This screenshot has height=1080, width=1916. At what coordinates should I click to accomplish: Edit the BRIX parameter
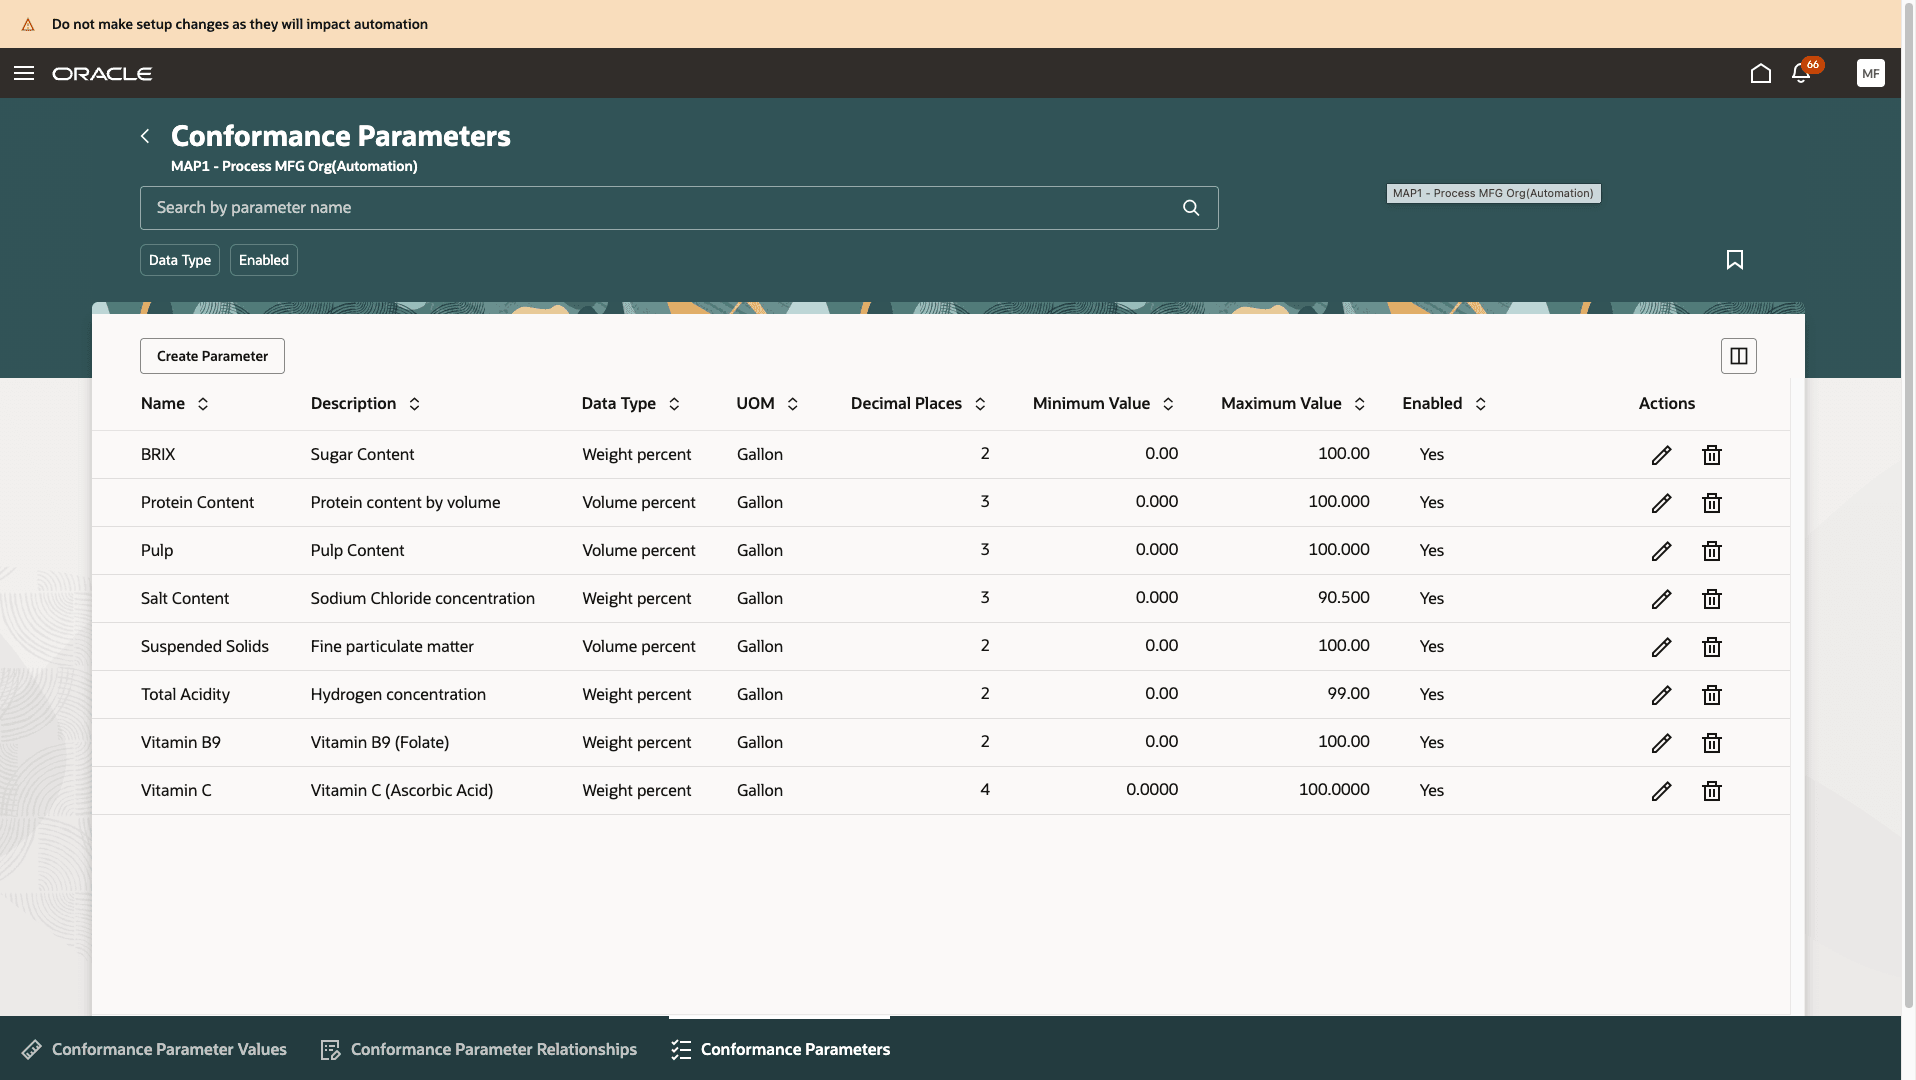click(x=1661, y=455)
